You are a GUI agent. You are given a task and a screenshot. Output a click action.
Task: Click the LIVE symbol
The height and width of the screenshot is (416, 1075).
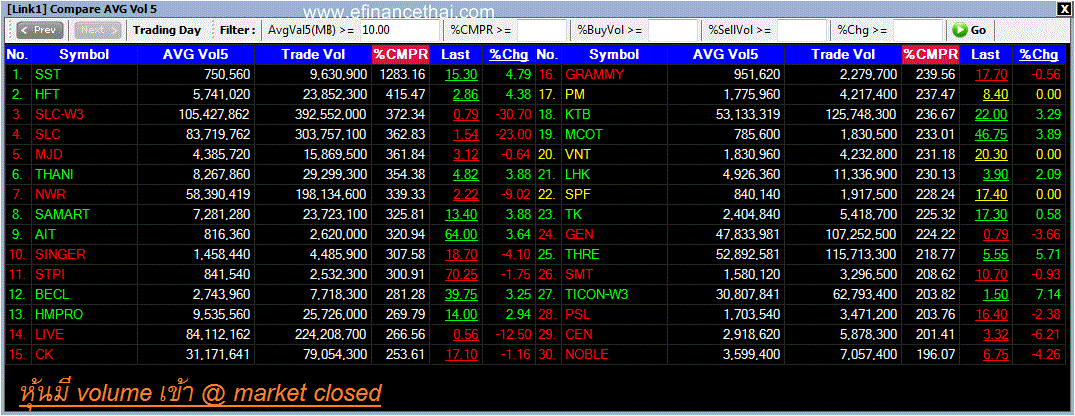click(x=49, y=334)
